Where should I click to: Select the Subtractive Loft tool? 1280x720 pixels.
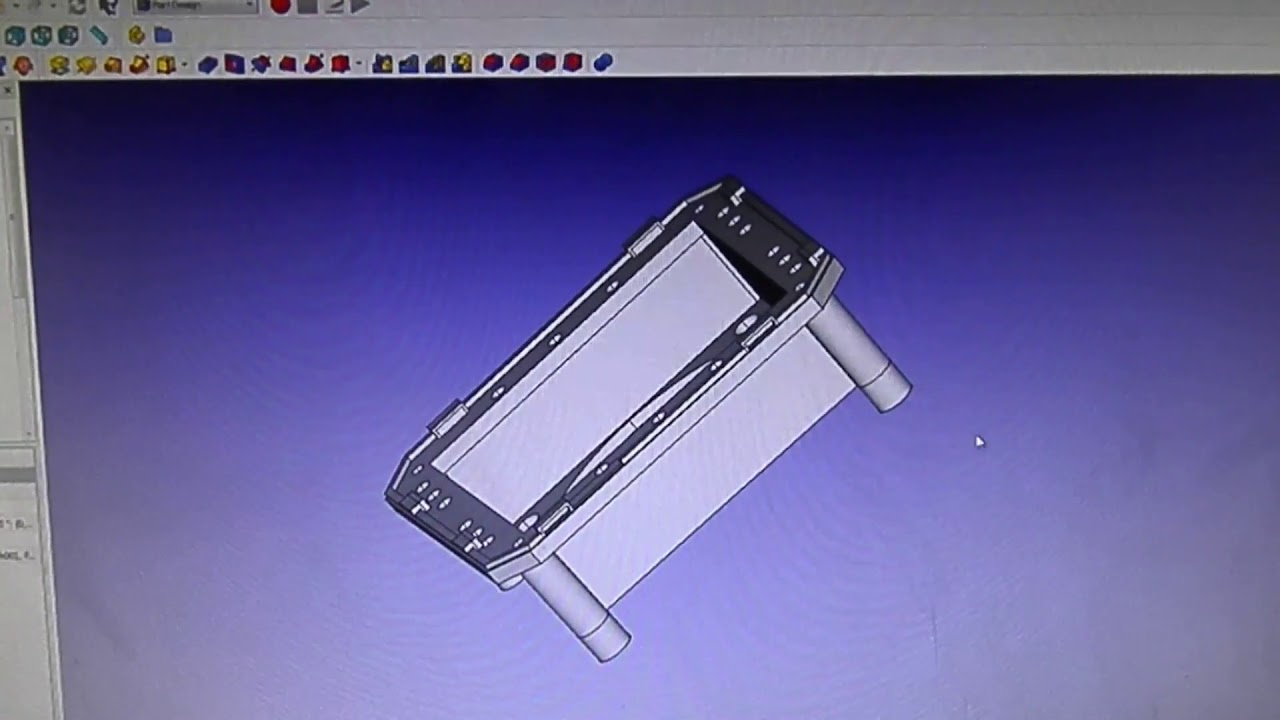(x=287, y=65)
